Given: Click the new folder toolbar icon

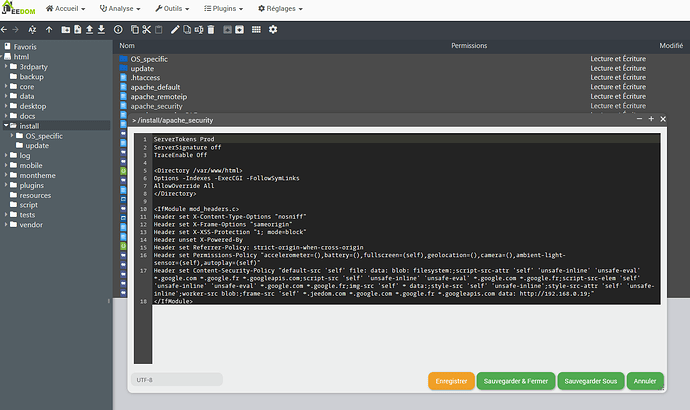Looking at the screenshot, I should click(x=66, y=29).
